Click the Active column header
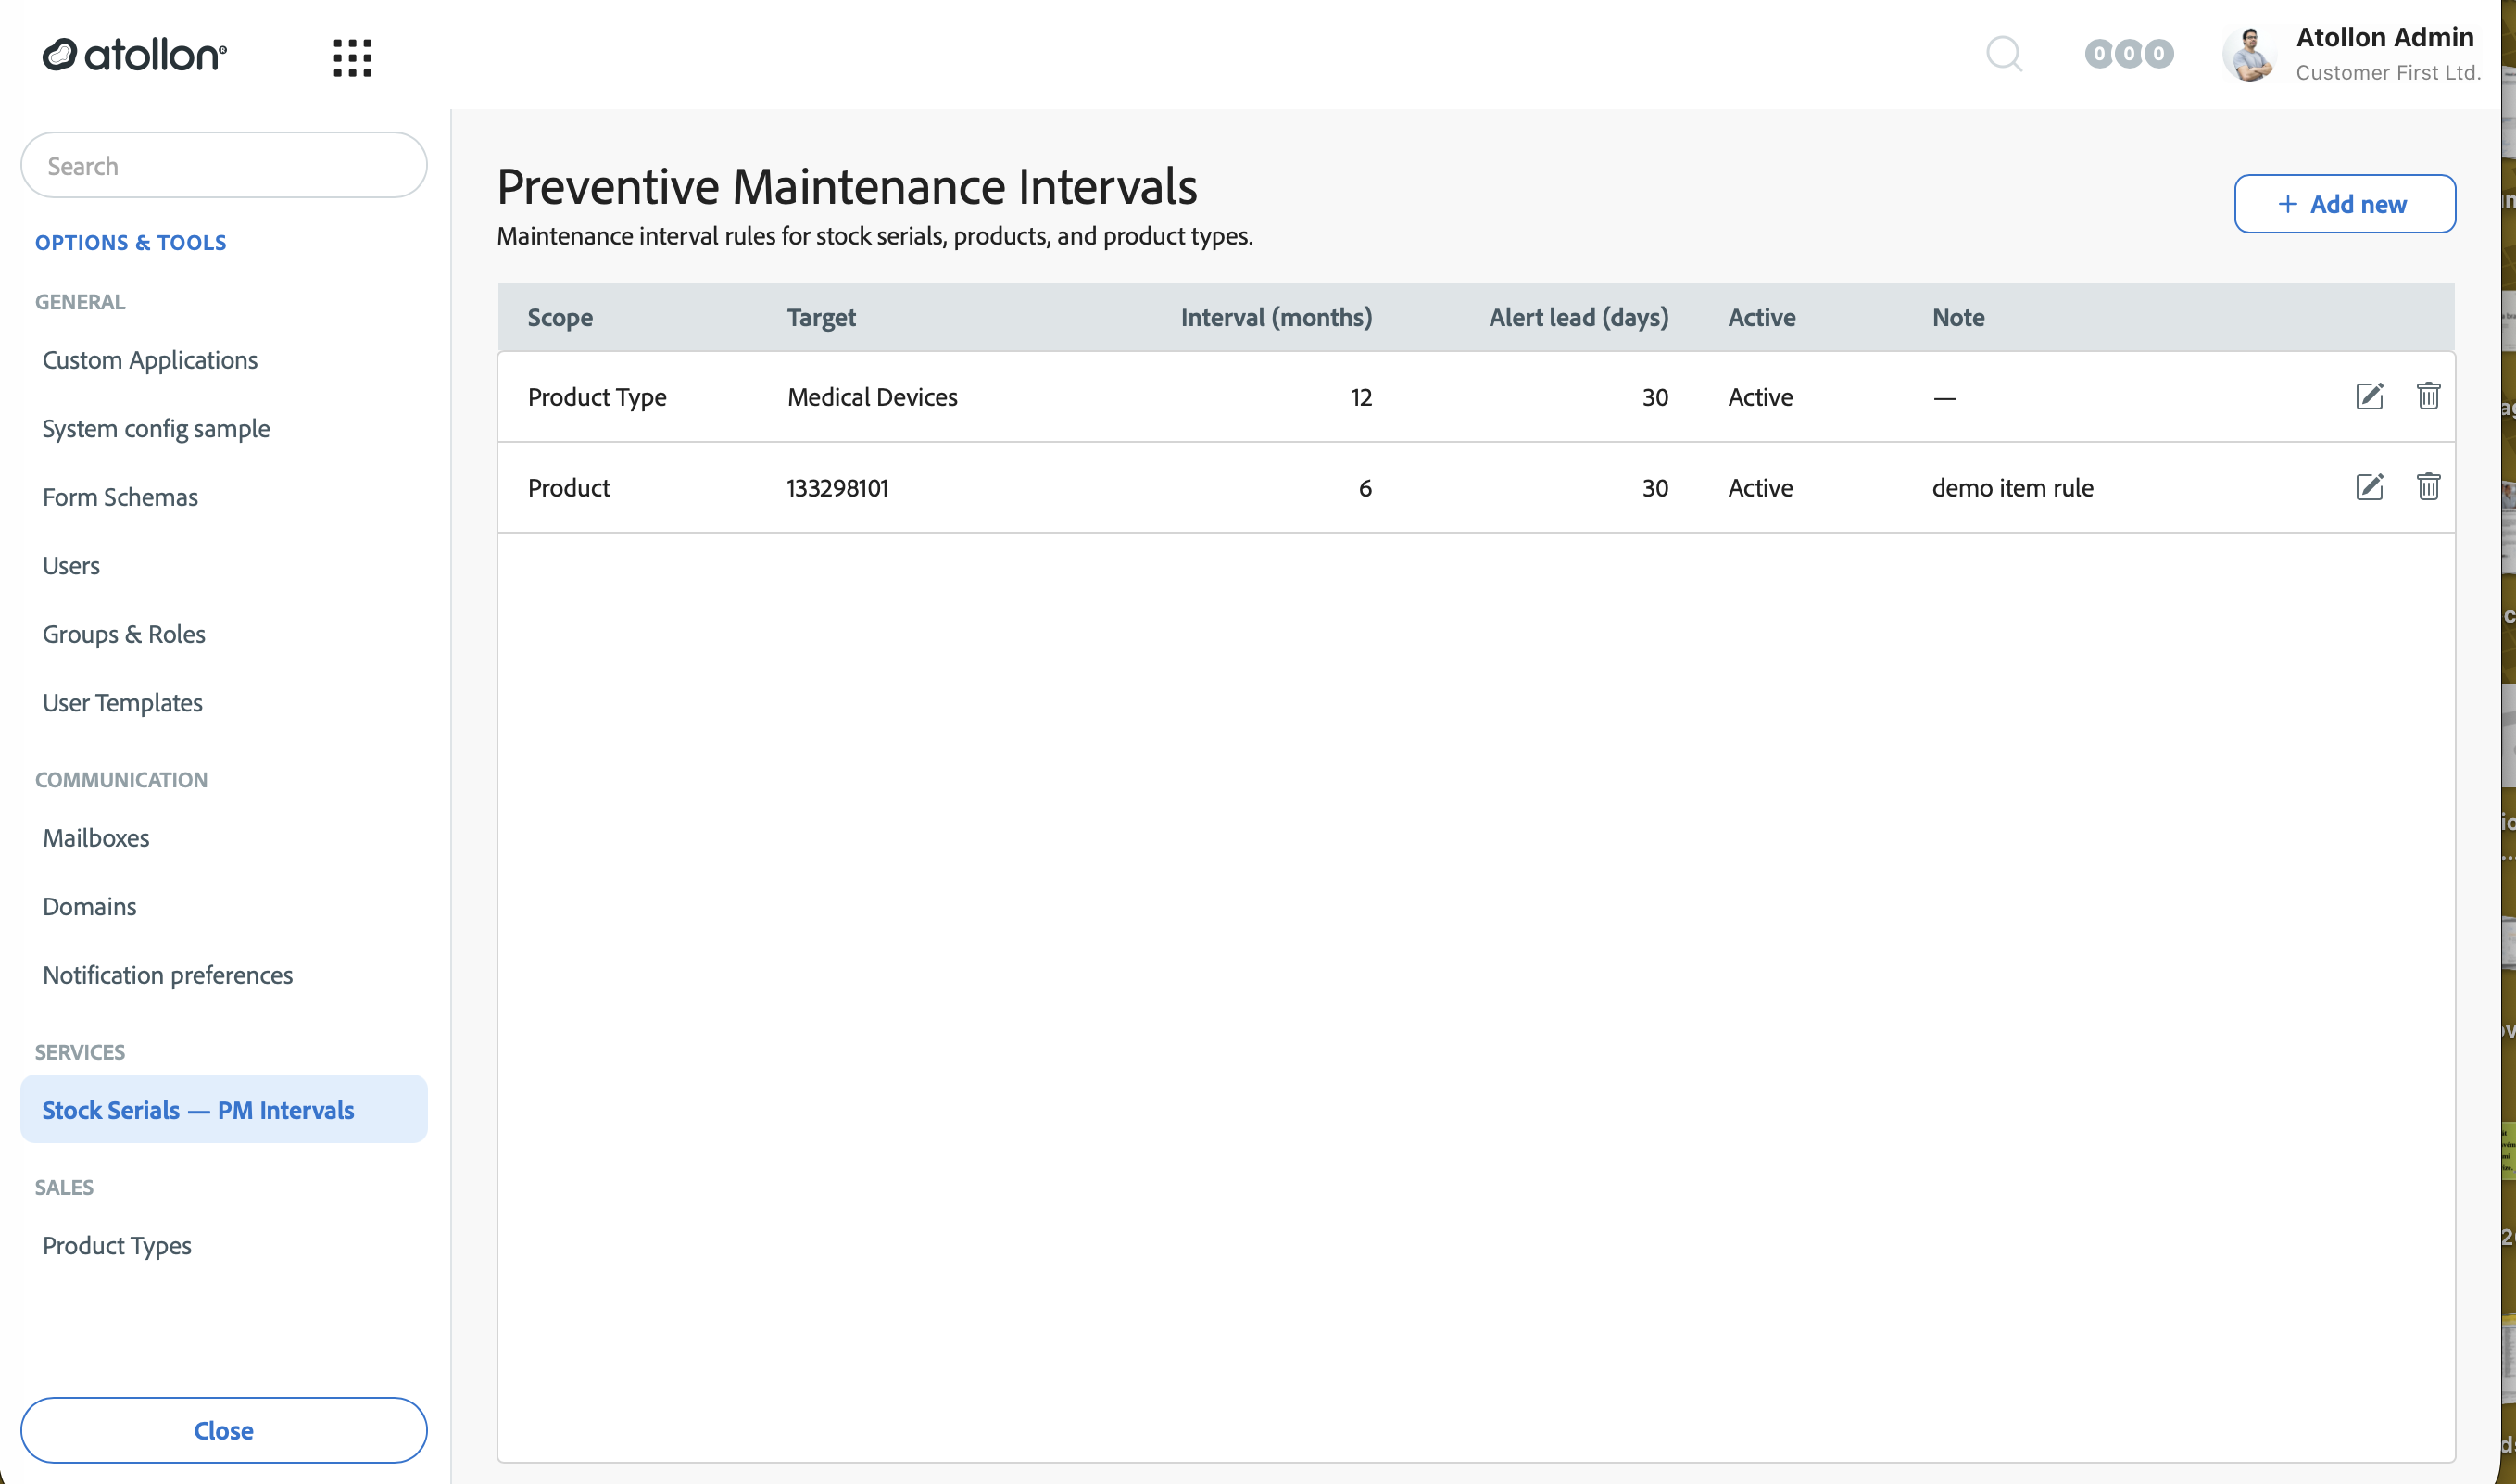The width and height of the screenshot is (2516, 1484). [x=1761, y=317]
